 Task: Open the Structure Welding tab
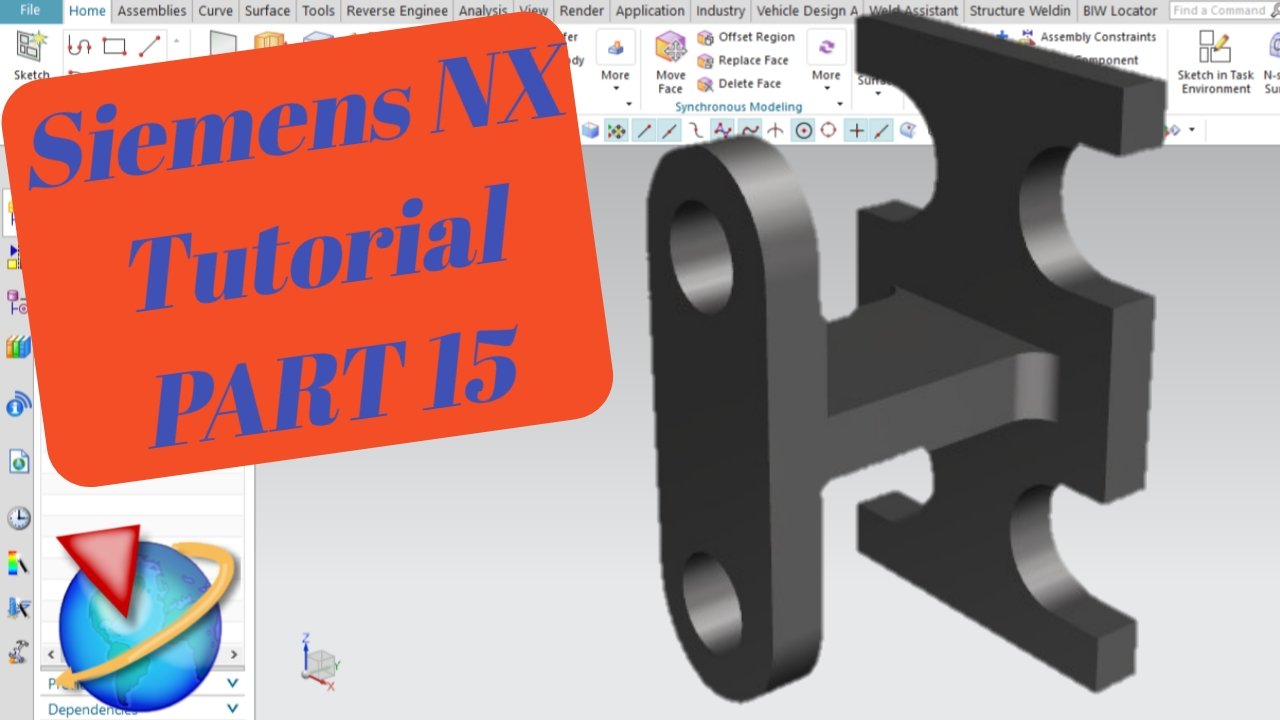click(1020, 11)
